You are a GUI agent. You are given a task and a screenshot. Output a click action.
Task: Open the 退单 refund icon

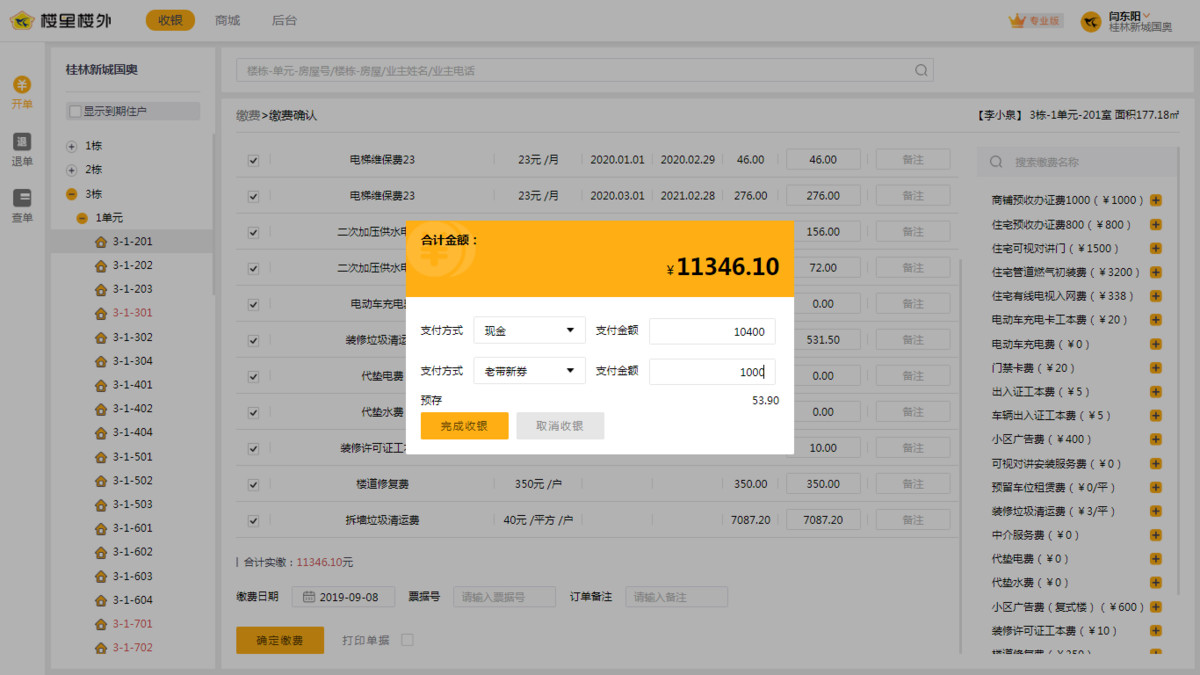[x=21, y=143]
